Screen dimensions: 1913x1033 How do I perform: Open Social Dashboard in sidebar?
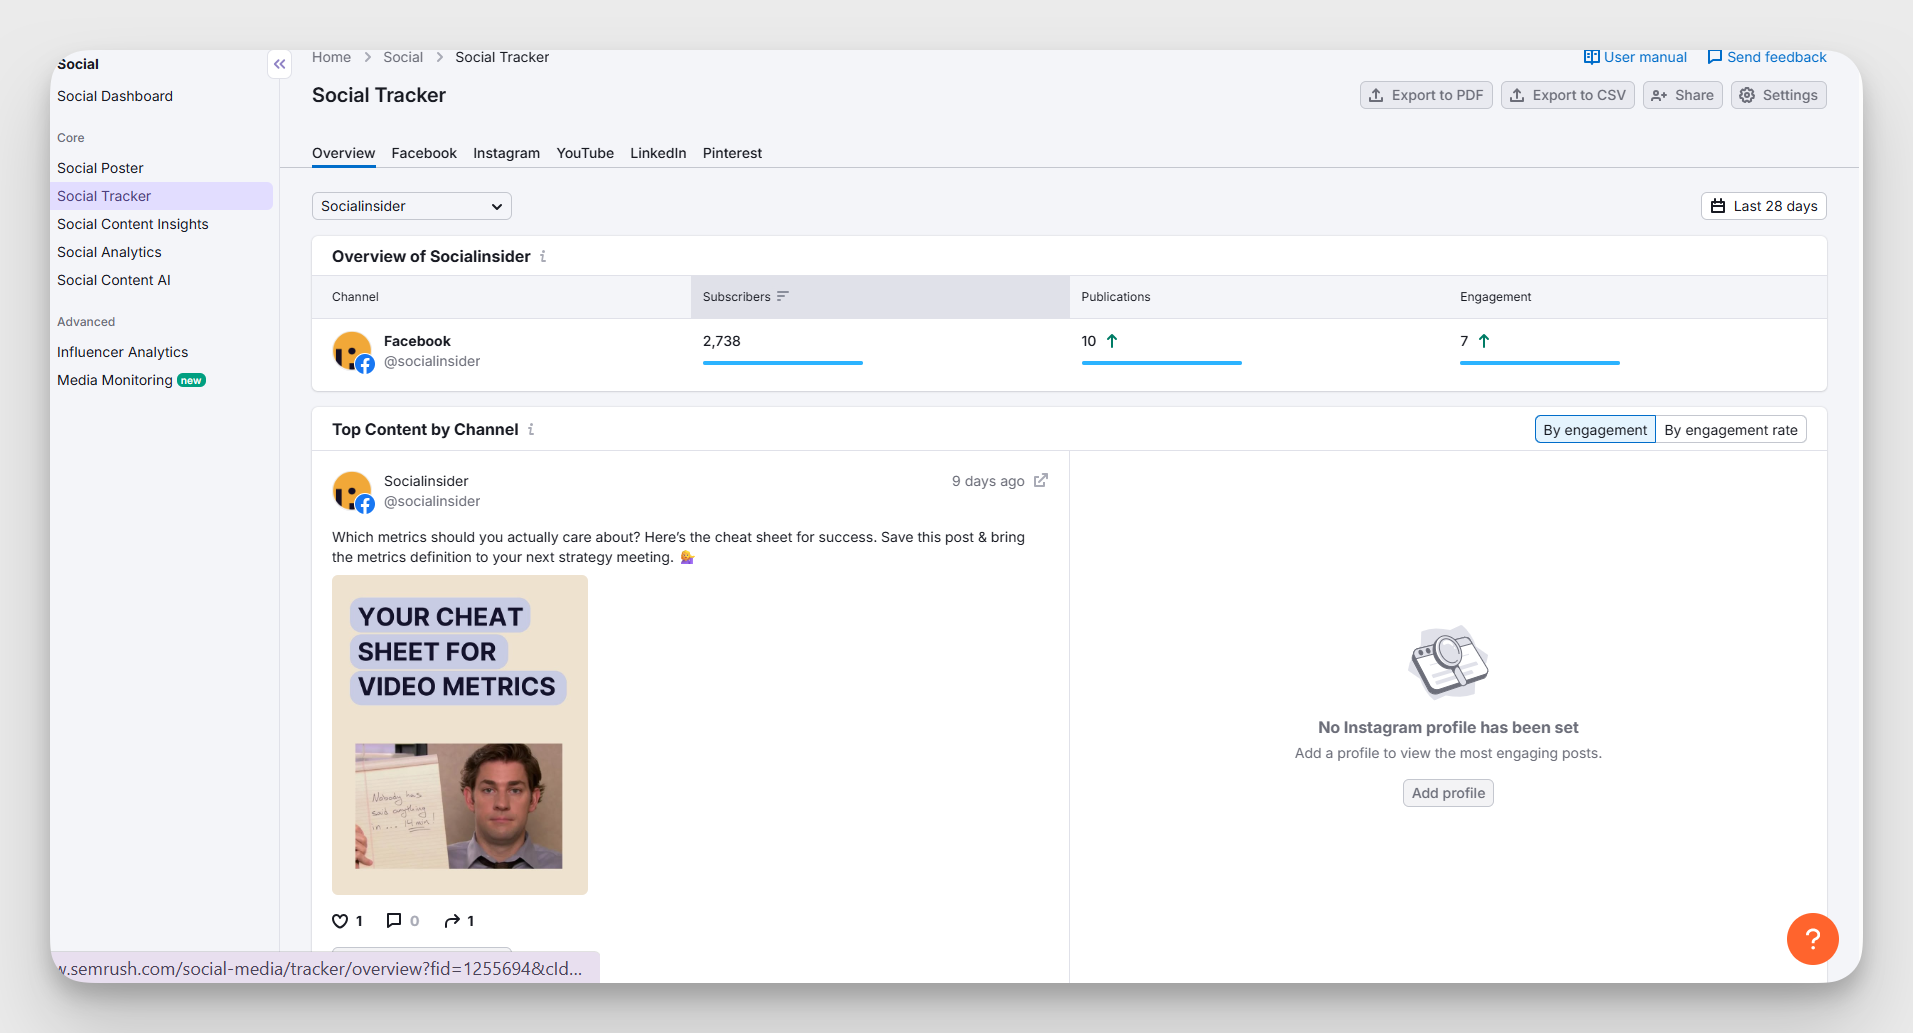pyautogui.click(x=115, y=96)
